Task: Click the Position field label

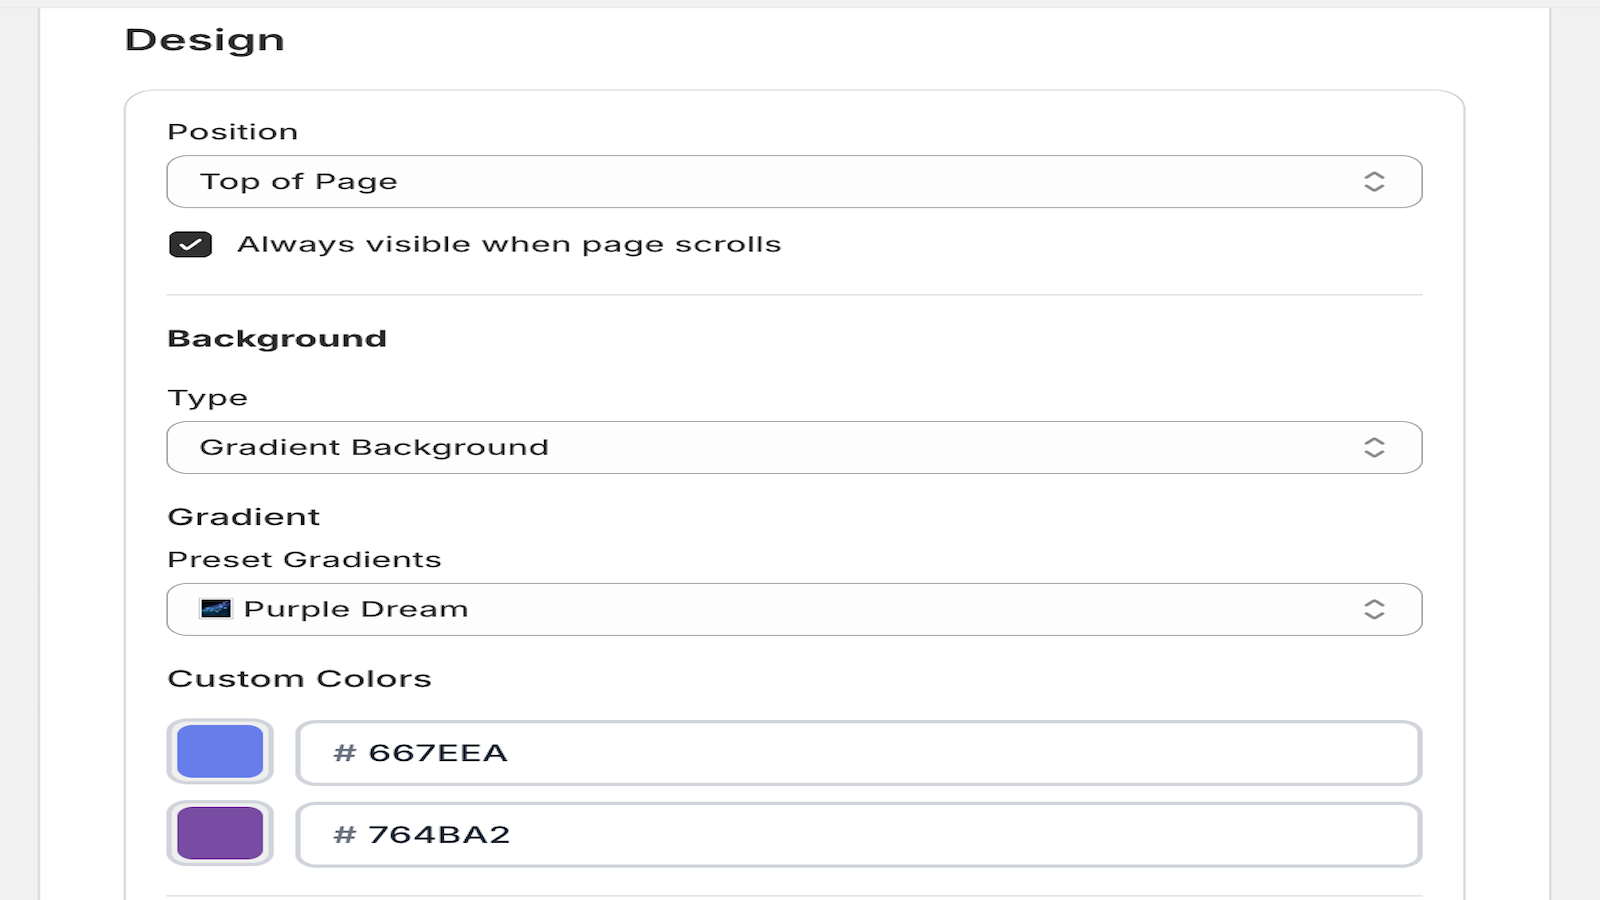Action: 233,132
